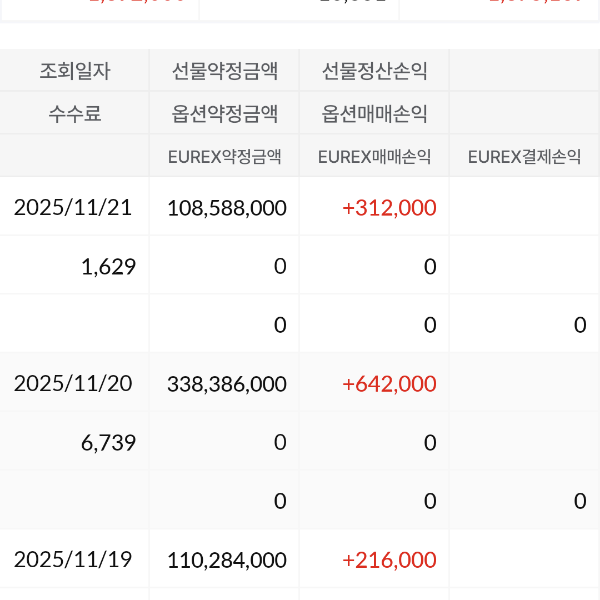Select the 선물약정금액 header cell
The image size is (600, 600).
pos(224,71)
